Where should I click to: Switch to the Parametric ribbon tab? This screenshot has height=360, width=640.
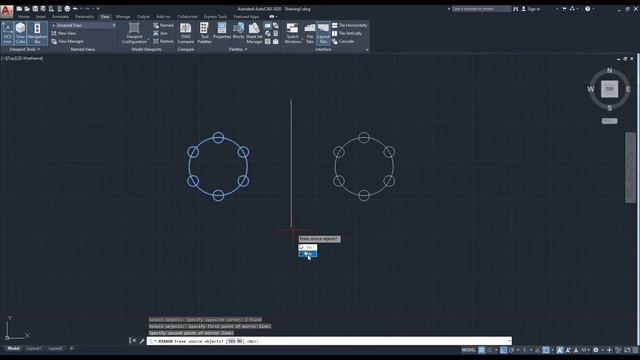(x=84, y=17)
